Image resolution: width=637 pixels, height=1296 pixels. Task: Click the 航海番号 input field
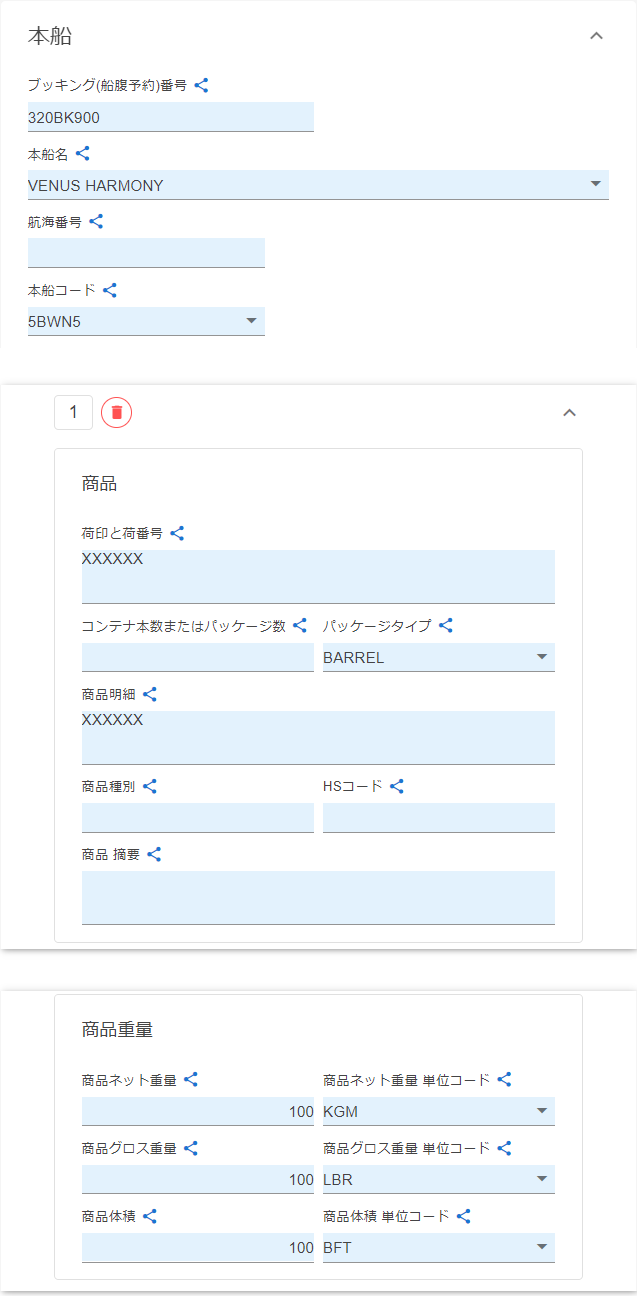[x=146, y=253]
